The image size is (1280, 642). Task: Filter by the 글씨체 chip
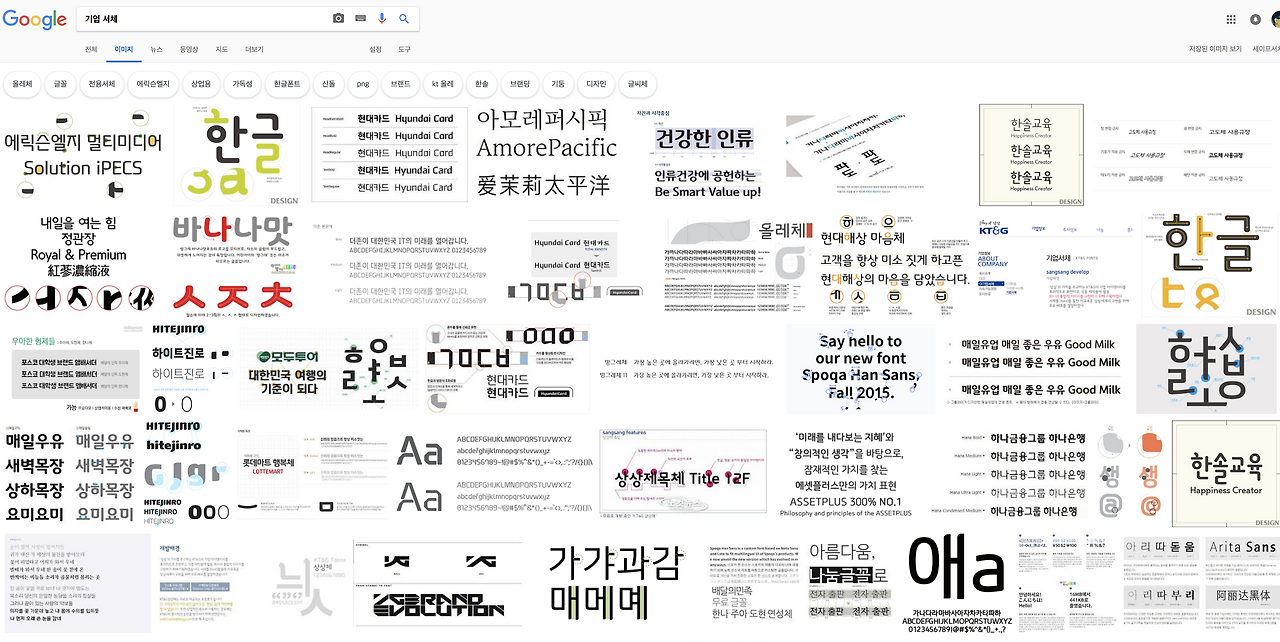pos(638,84)
